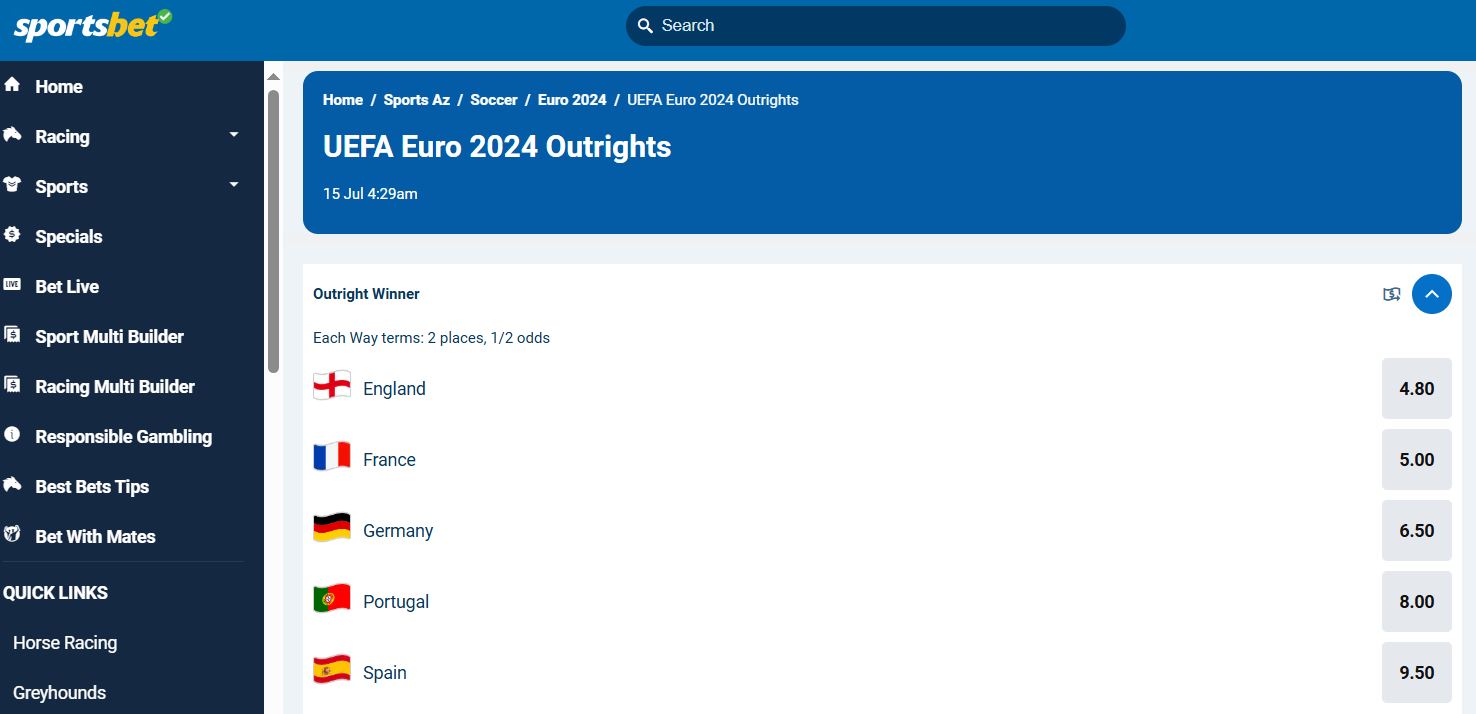1476x714 pixels.
Task: Click the sidebar scrollbar thumb
Action: [273, 232]
